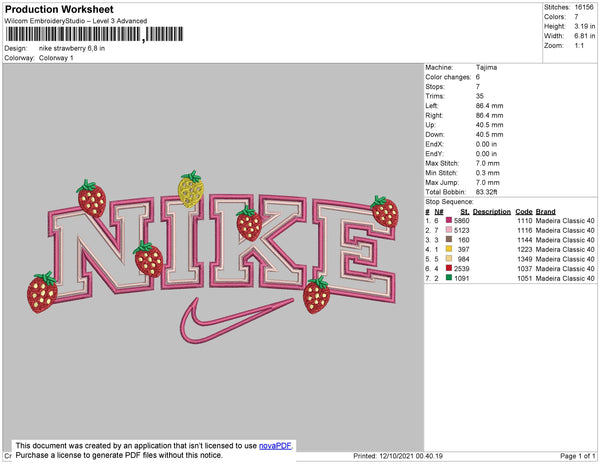
Task: Select the Stitches value 16156
Action: point(584,7)
